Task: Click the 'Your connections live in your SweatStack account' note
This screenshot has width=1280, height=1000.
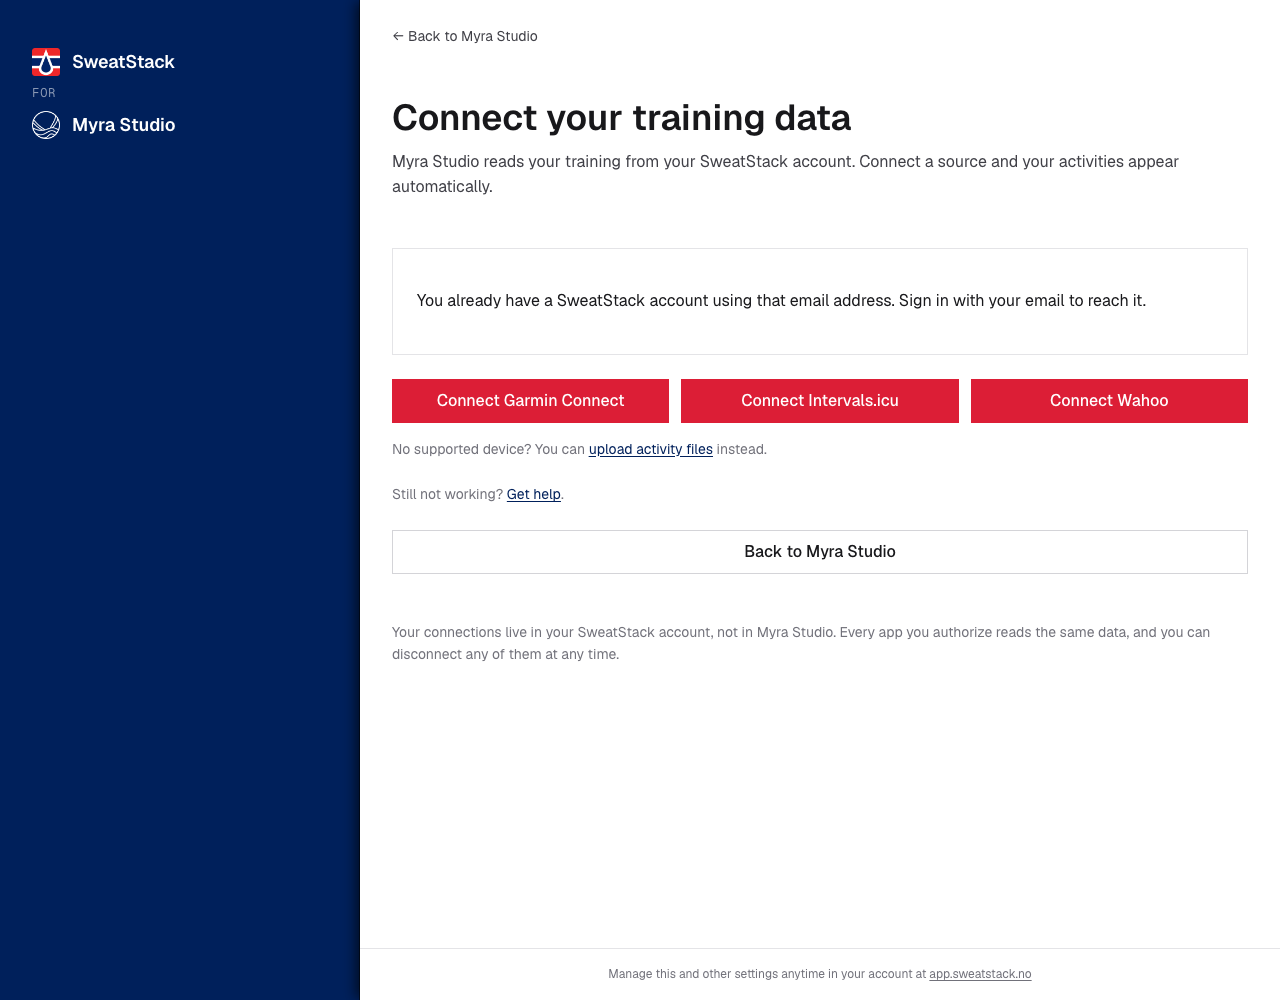Action: [x=801, y=643]
